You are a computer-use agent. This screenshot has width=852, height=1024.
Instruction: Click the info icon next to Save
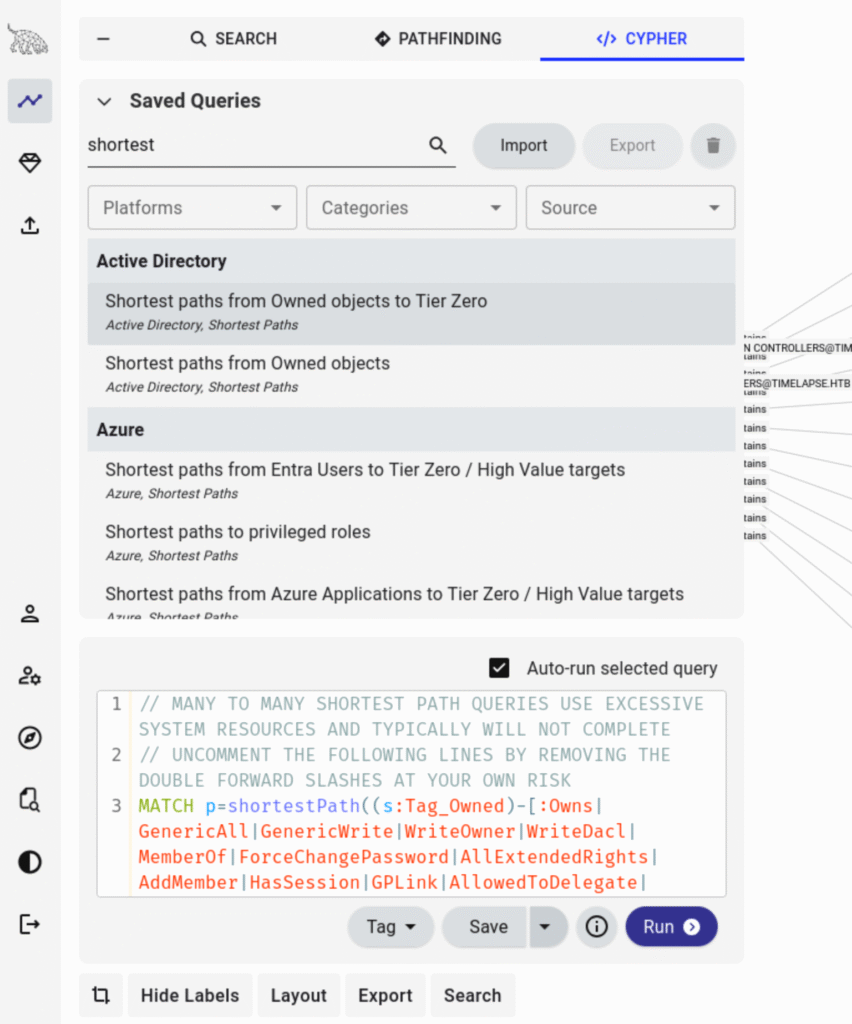597,927
